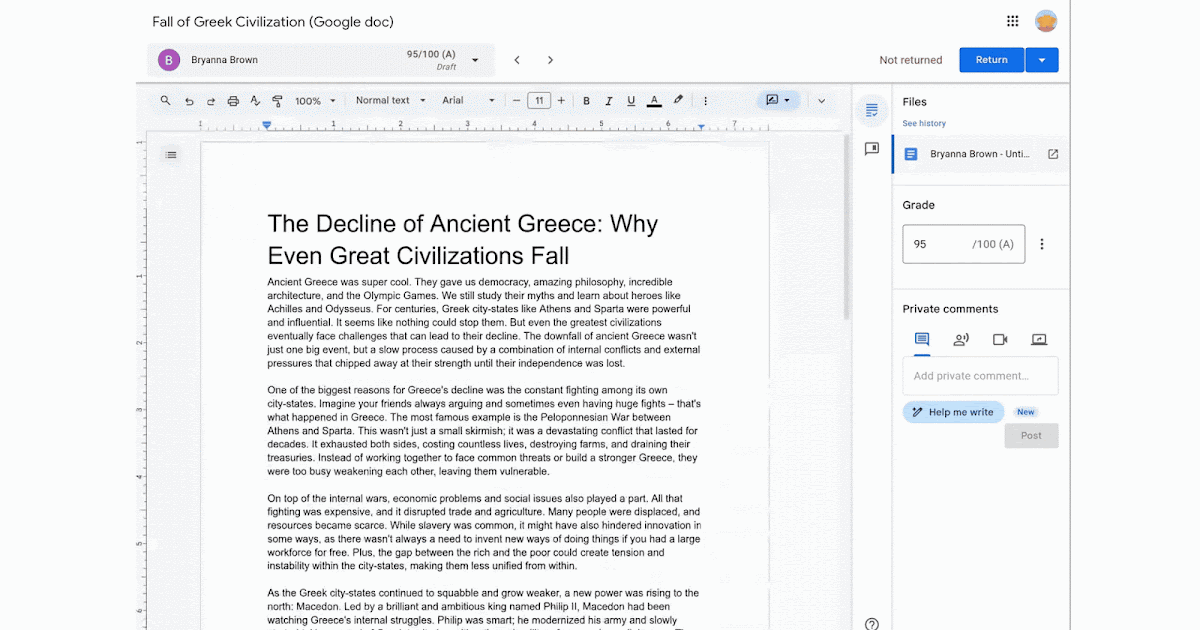Open the comment bank side icon
The height and width of the screenshot is (630, 1200).
click(x=871, y=149)
